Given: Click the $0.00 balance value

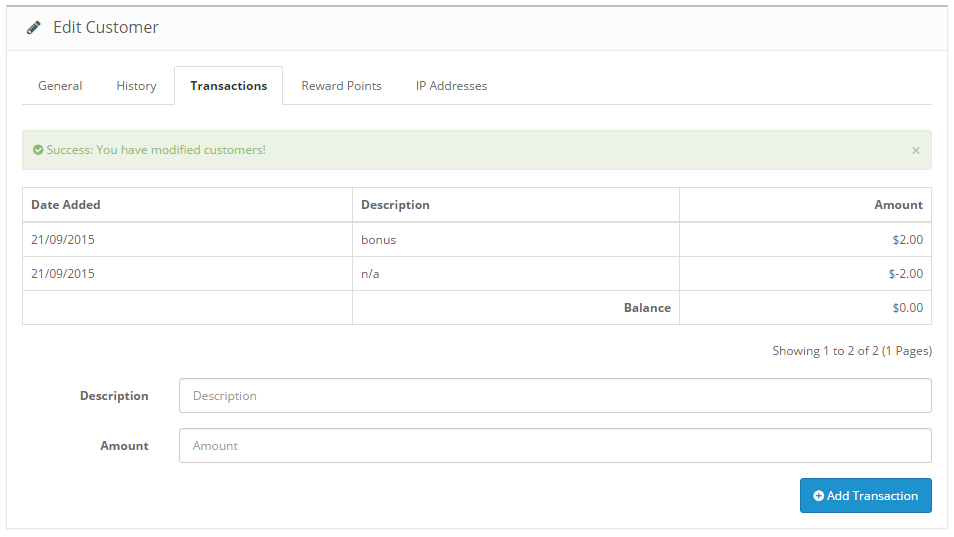Looking at the screenshot, I should tap(907, 308).
